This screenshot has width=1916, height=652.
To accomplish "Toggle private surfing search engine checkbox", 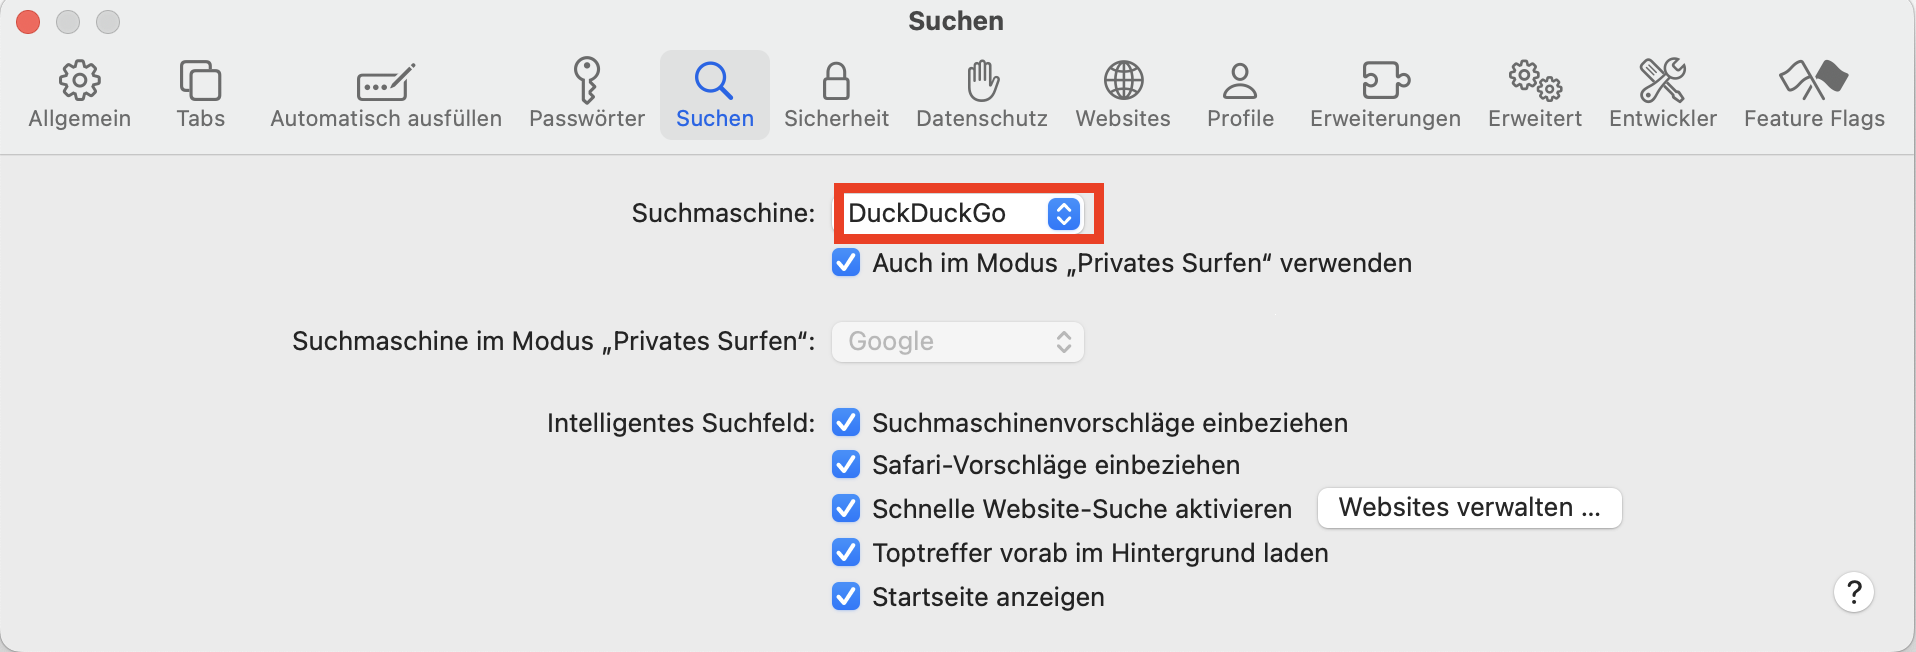I will click(x=846, y=263).
